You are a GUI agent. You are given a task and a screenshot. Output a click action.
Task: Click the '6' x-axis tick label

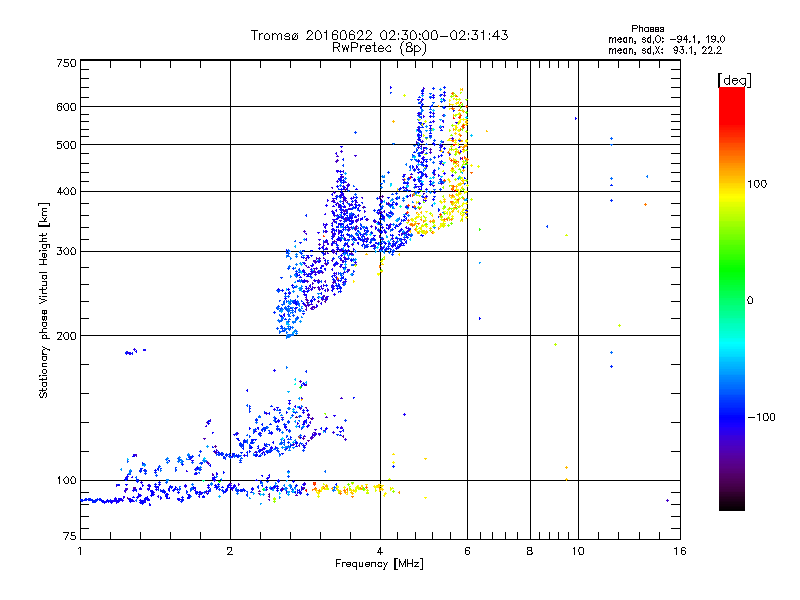click(467, 551)
